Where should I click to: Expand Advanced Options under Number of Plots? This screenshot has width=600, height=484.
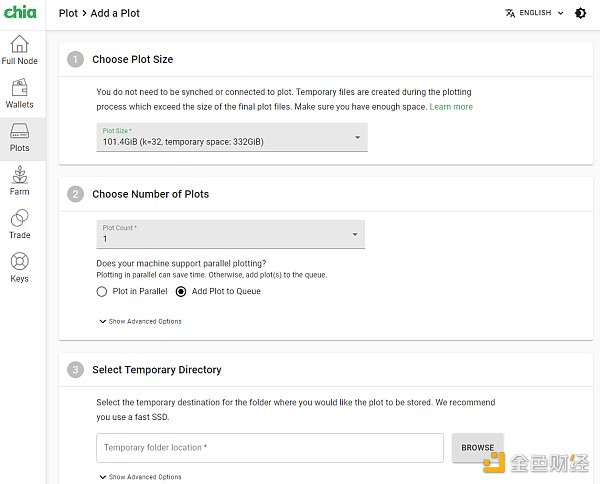pyautogui.click(x=140, y=321)
